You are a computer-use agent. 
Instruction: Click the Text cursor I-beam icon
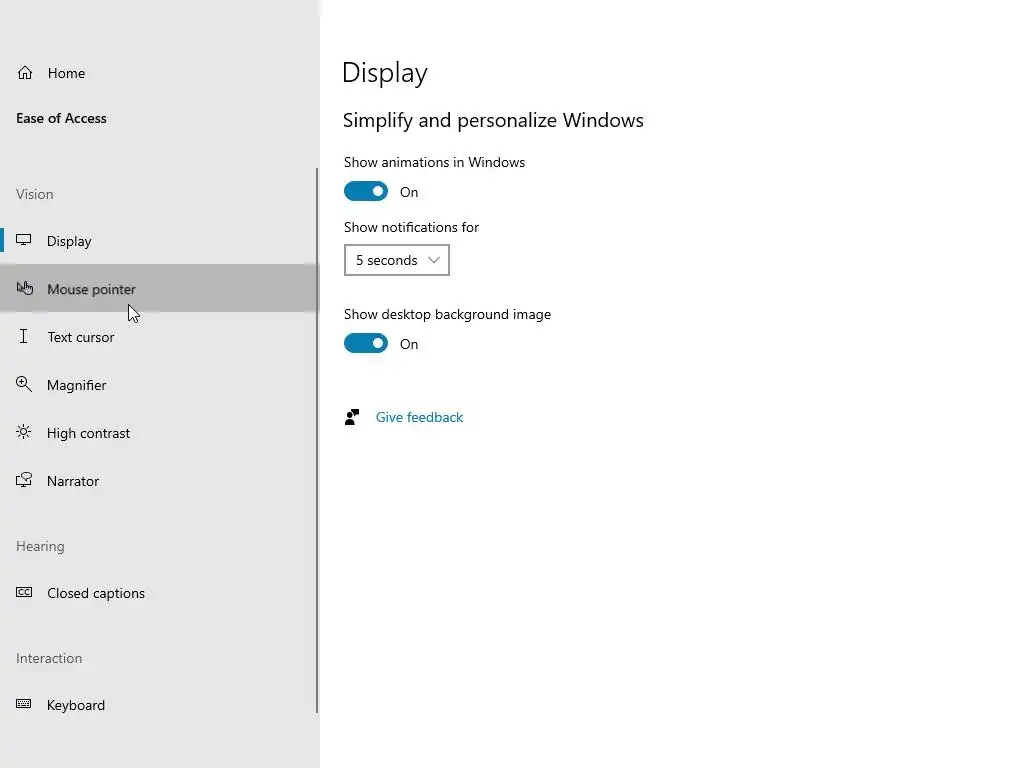click(x=24, y=336)
